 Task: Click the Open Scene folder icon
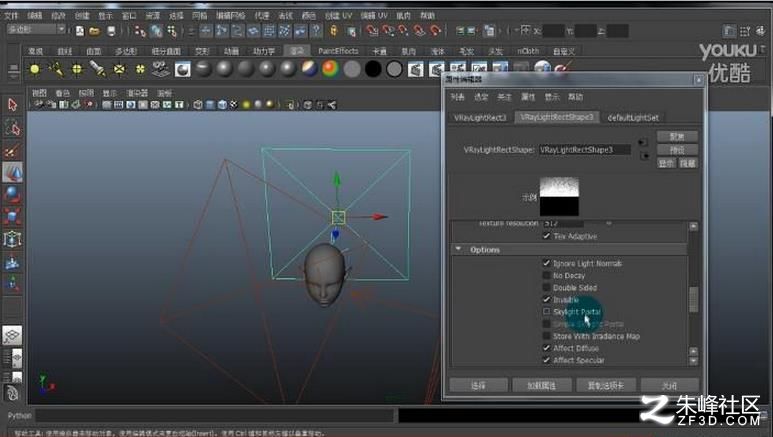[x=95, y=31]
